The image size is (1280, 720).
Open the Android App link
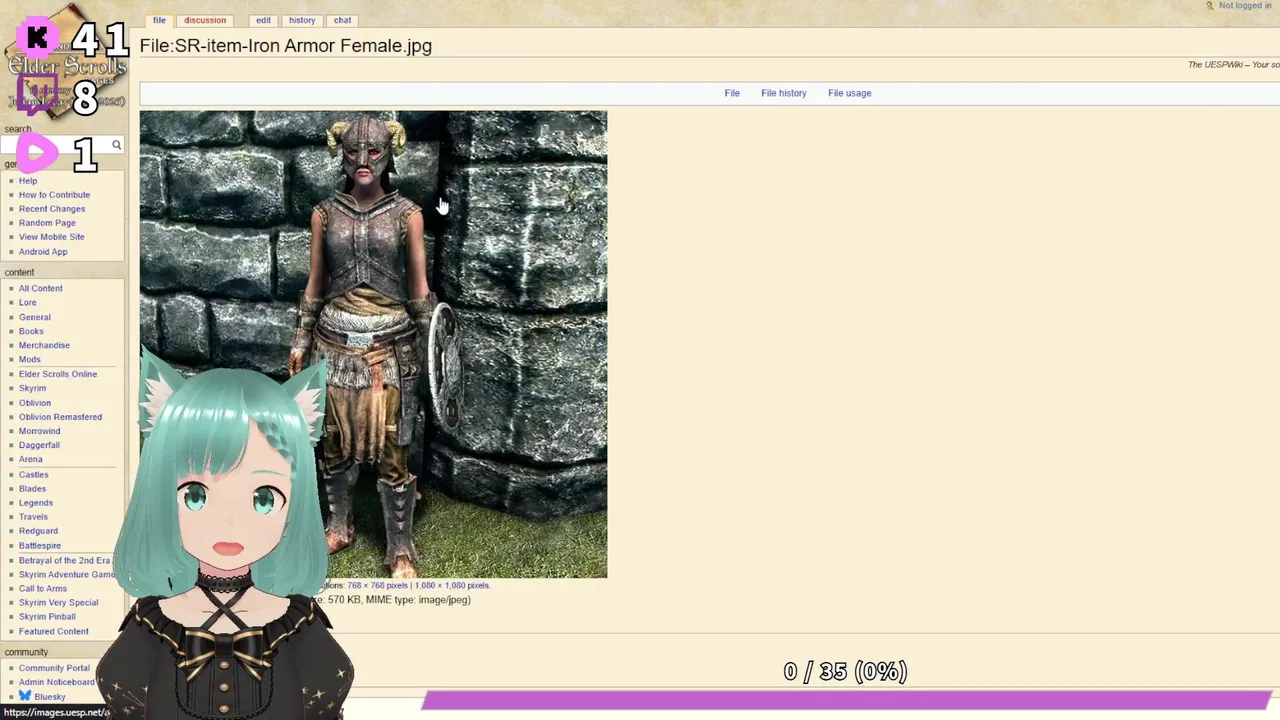[43, 252]
